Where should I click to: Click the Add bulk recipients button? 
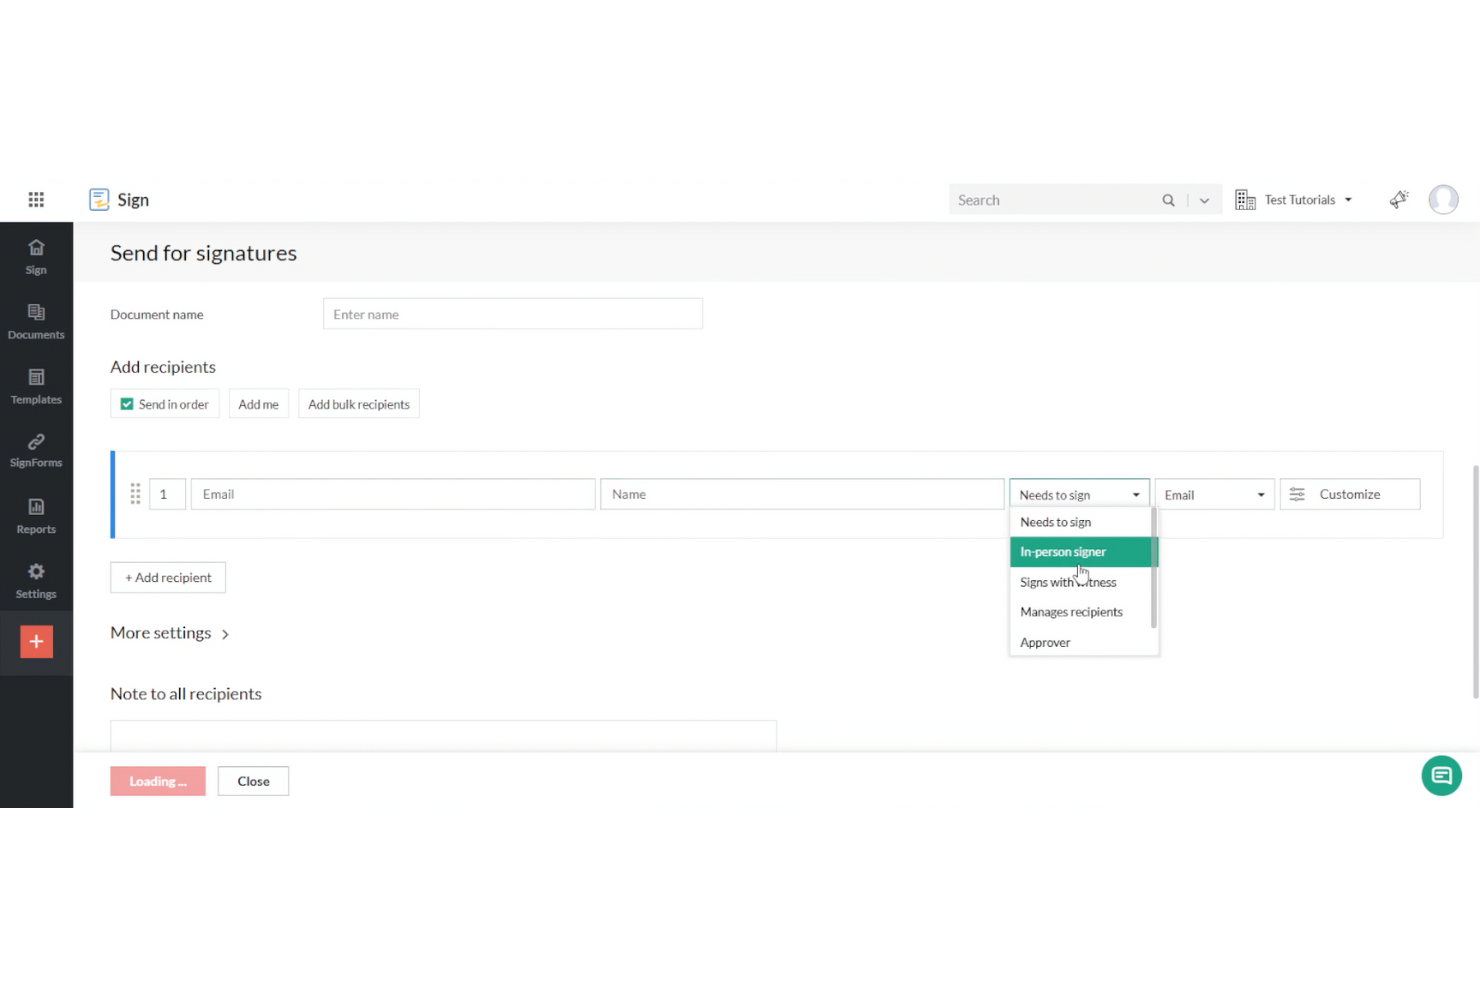click(358, 403)
